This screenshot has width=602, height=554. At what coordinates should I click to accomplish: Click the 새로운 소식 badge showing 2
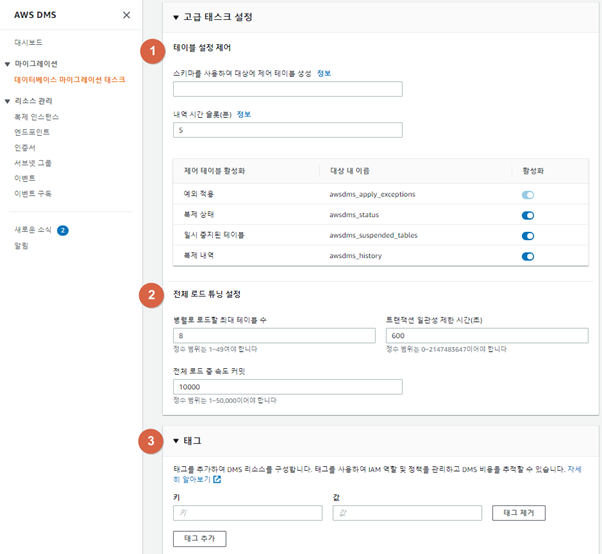point(63,230)
